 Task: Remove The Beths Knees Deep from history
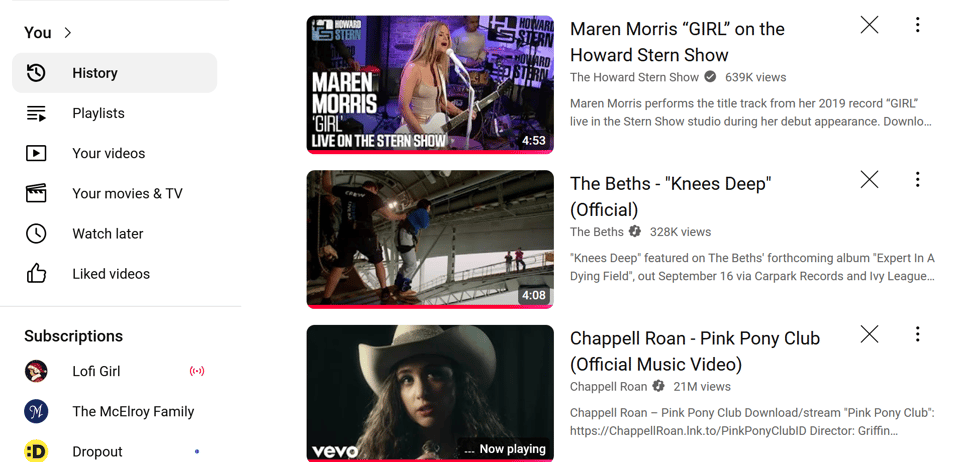(x=869, y=179)
